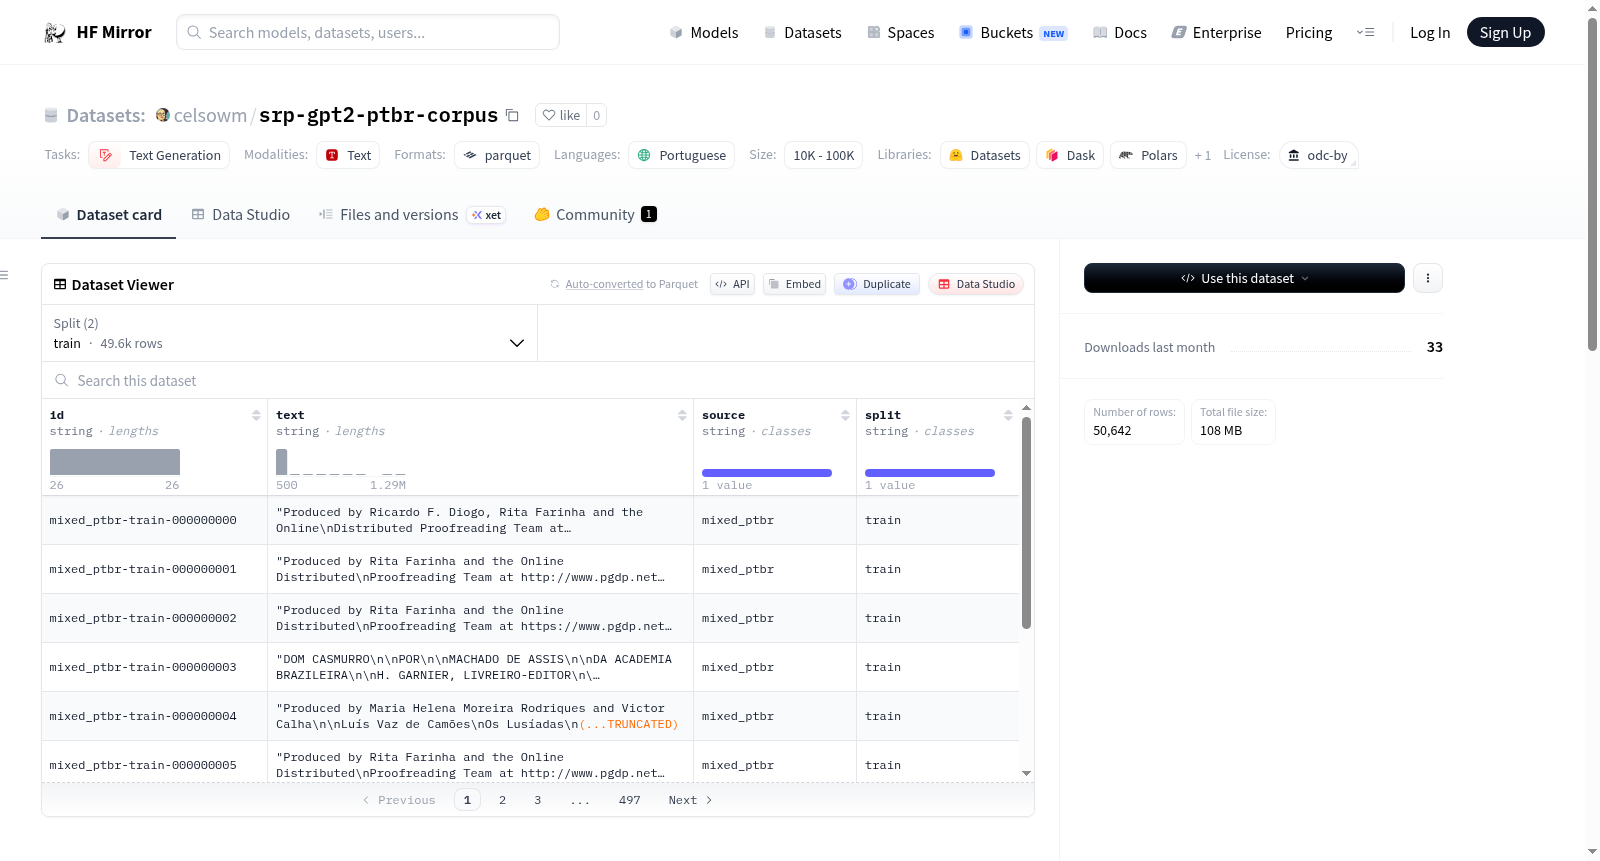The image size is (1600, 861).
Task: Click the Embed button
Action: coord(794,284)
